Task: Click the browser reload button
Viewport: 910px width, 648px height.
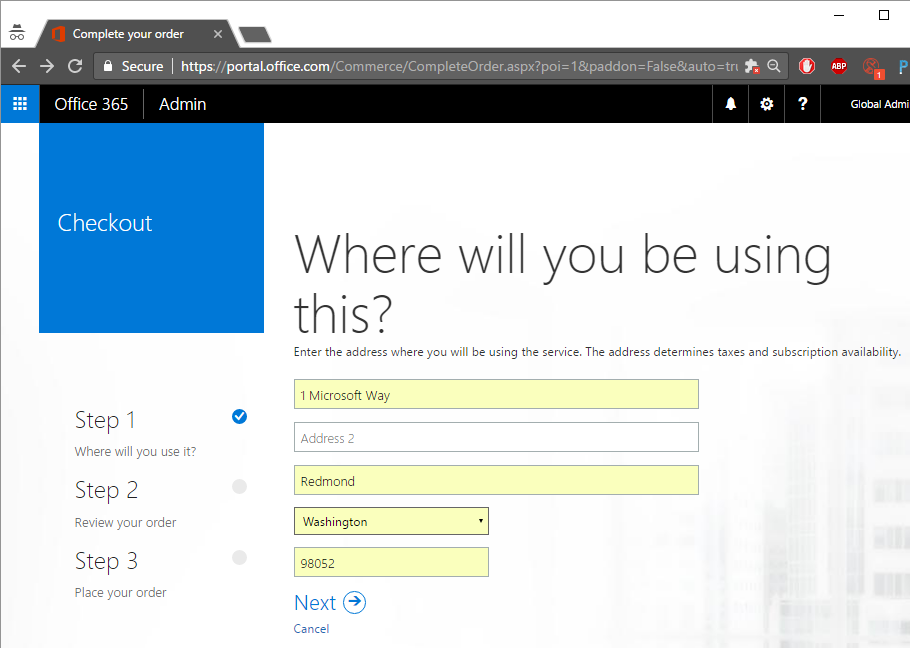Action: pos(74,66)
